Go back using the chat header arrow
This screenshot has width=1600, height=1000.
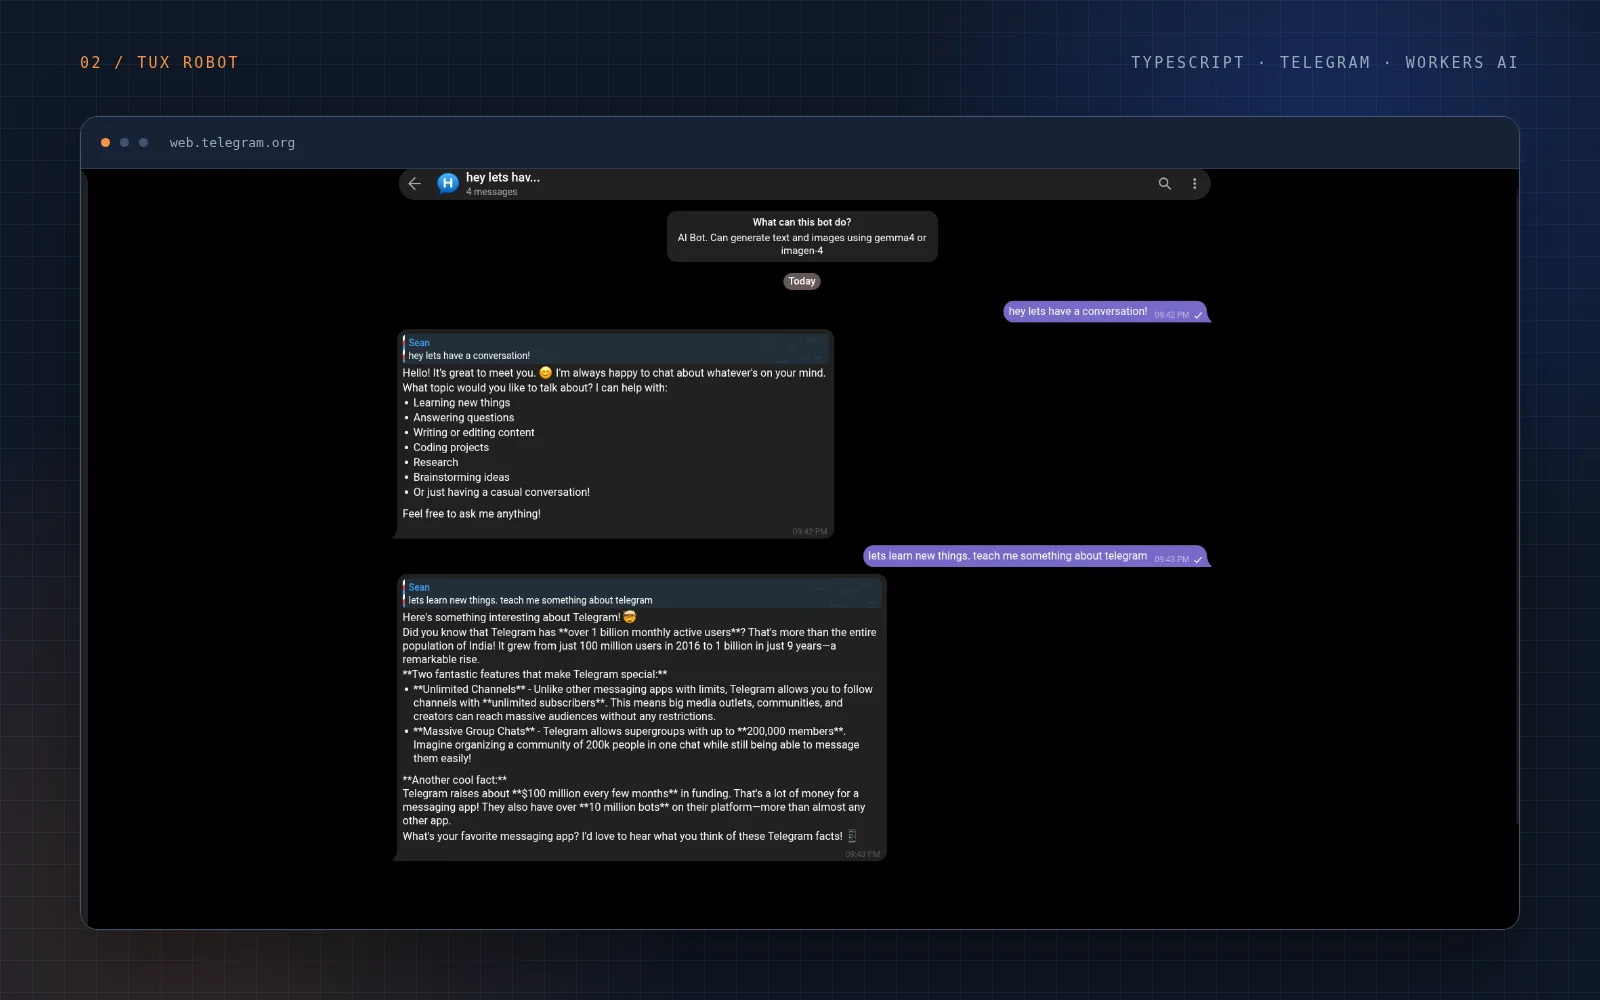(415, 183)
